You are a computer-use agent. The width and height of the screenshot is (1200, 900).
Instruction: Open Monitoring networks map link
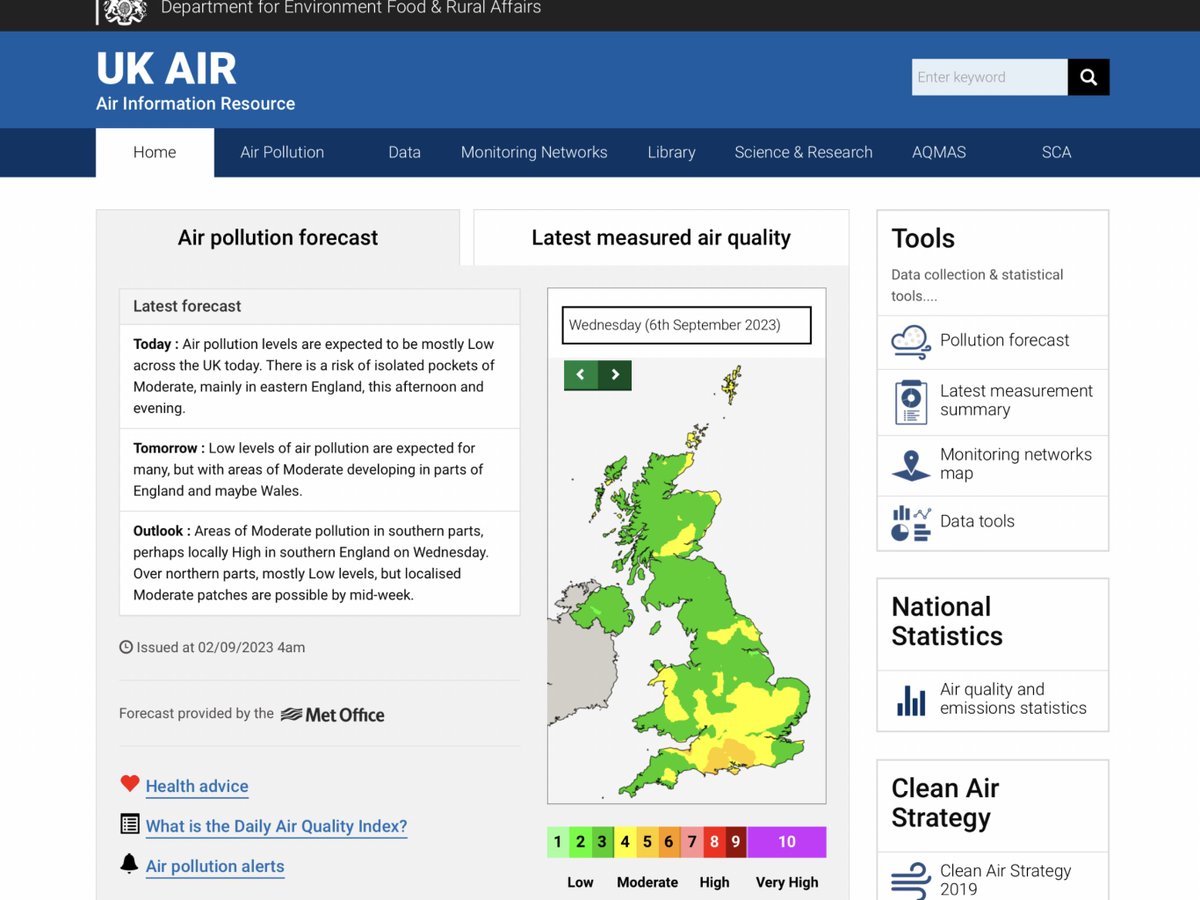(x=1015, y=463)
